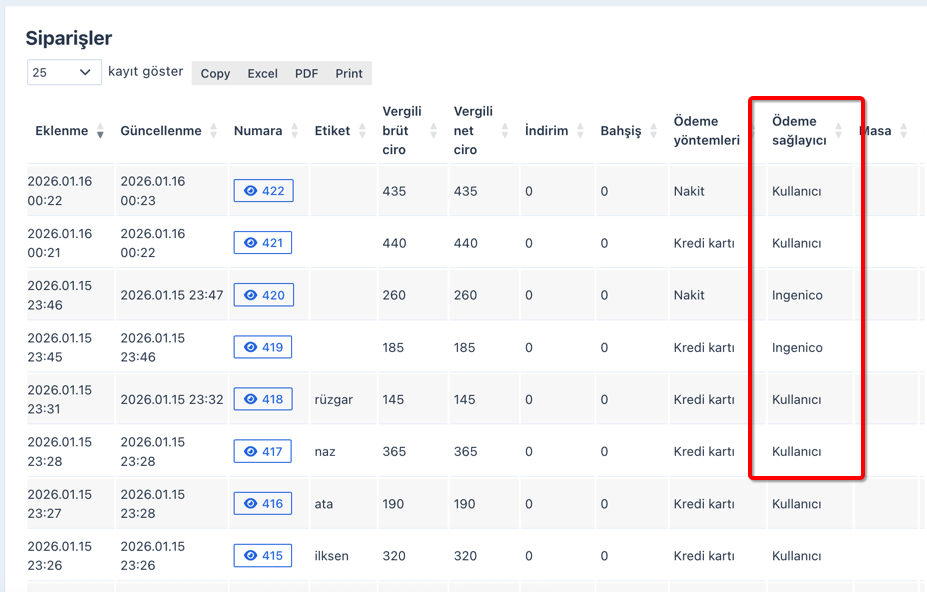This screenshot has width=927, height=592.
Task: View order 415 labeled ilksen
Action: tap(262, 556)
